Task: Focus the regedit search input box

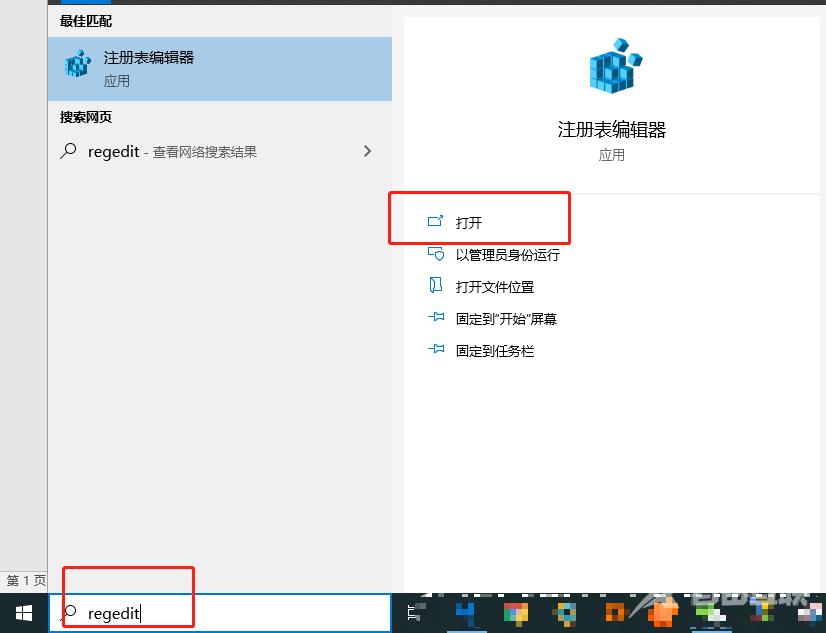Action: click(x=220, y=612)
